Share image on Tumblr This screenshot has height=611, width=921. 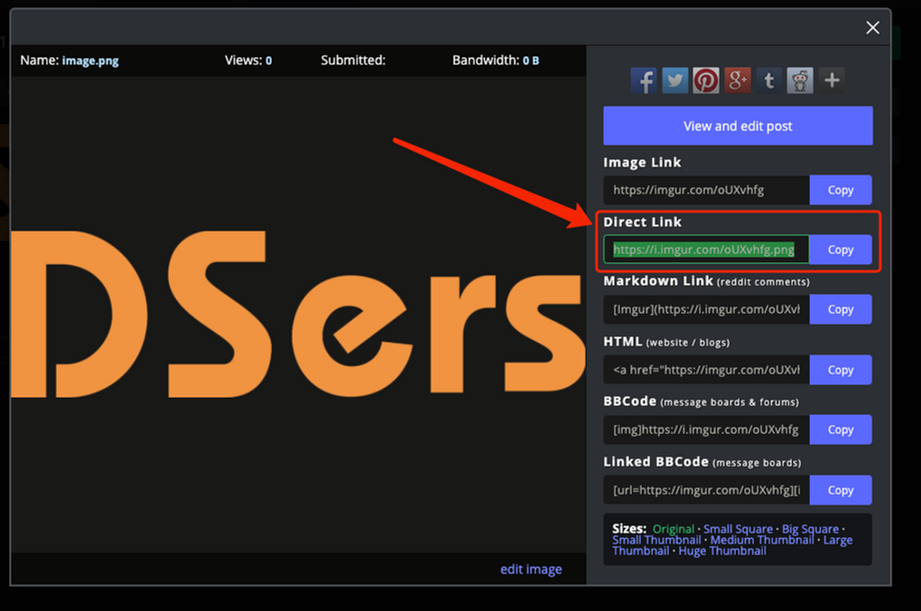[768, 80]
